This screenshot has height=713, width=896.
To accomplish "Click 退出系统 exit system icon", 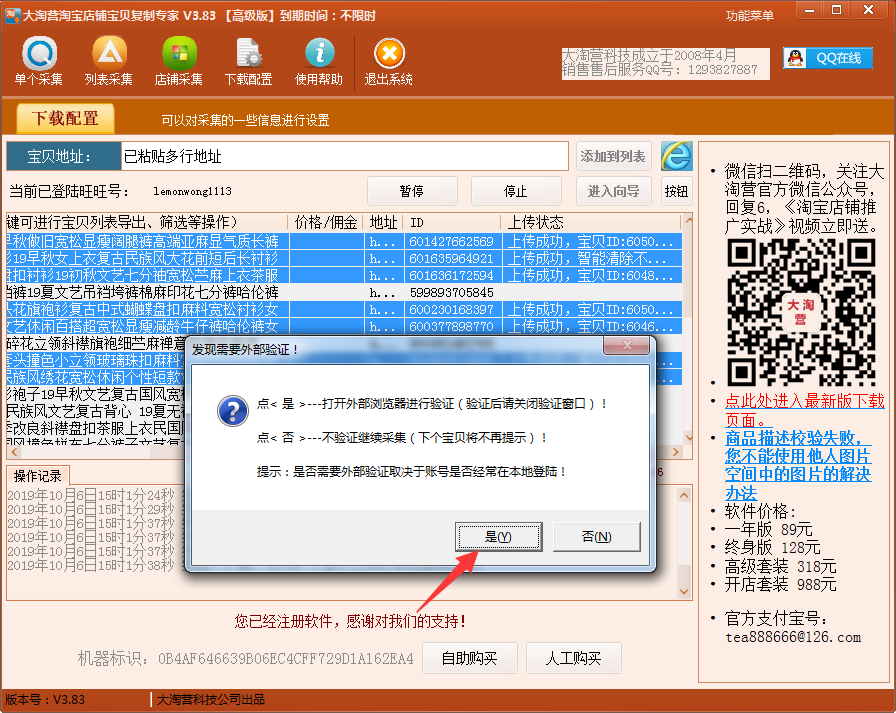I will (389, 61).
